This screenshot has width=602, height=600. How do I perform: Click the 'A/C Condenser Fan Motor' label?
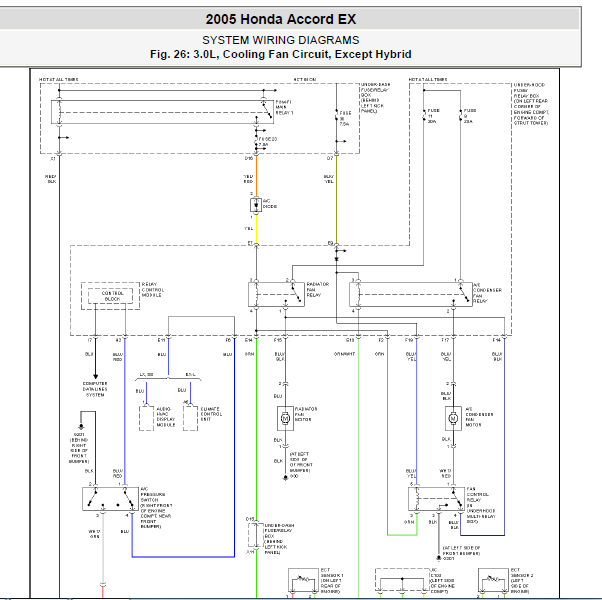479,417
